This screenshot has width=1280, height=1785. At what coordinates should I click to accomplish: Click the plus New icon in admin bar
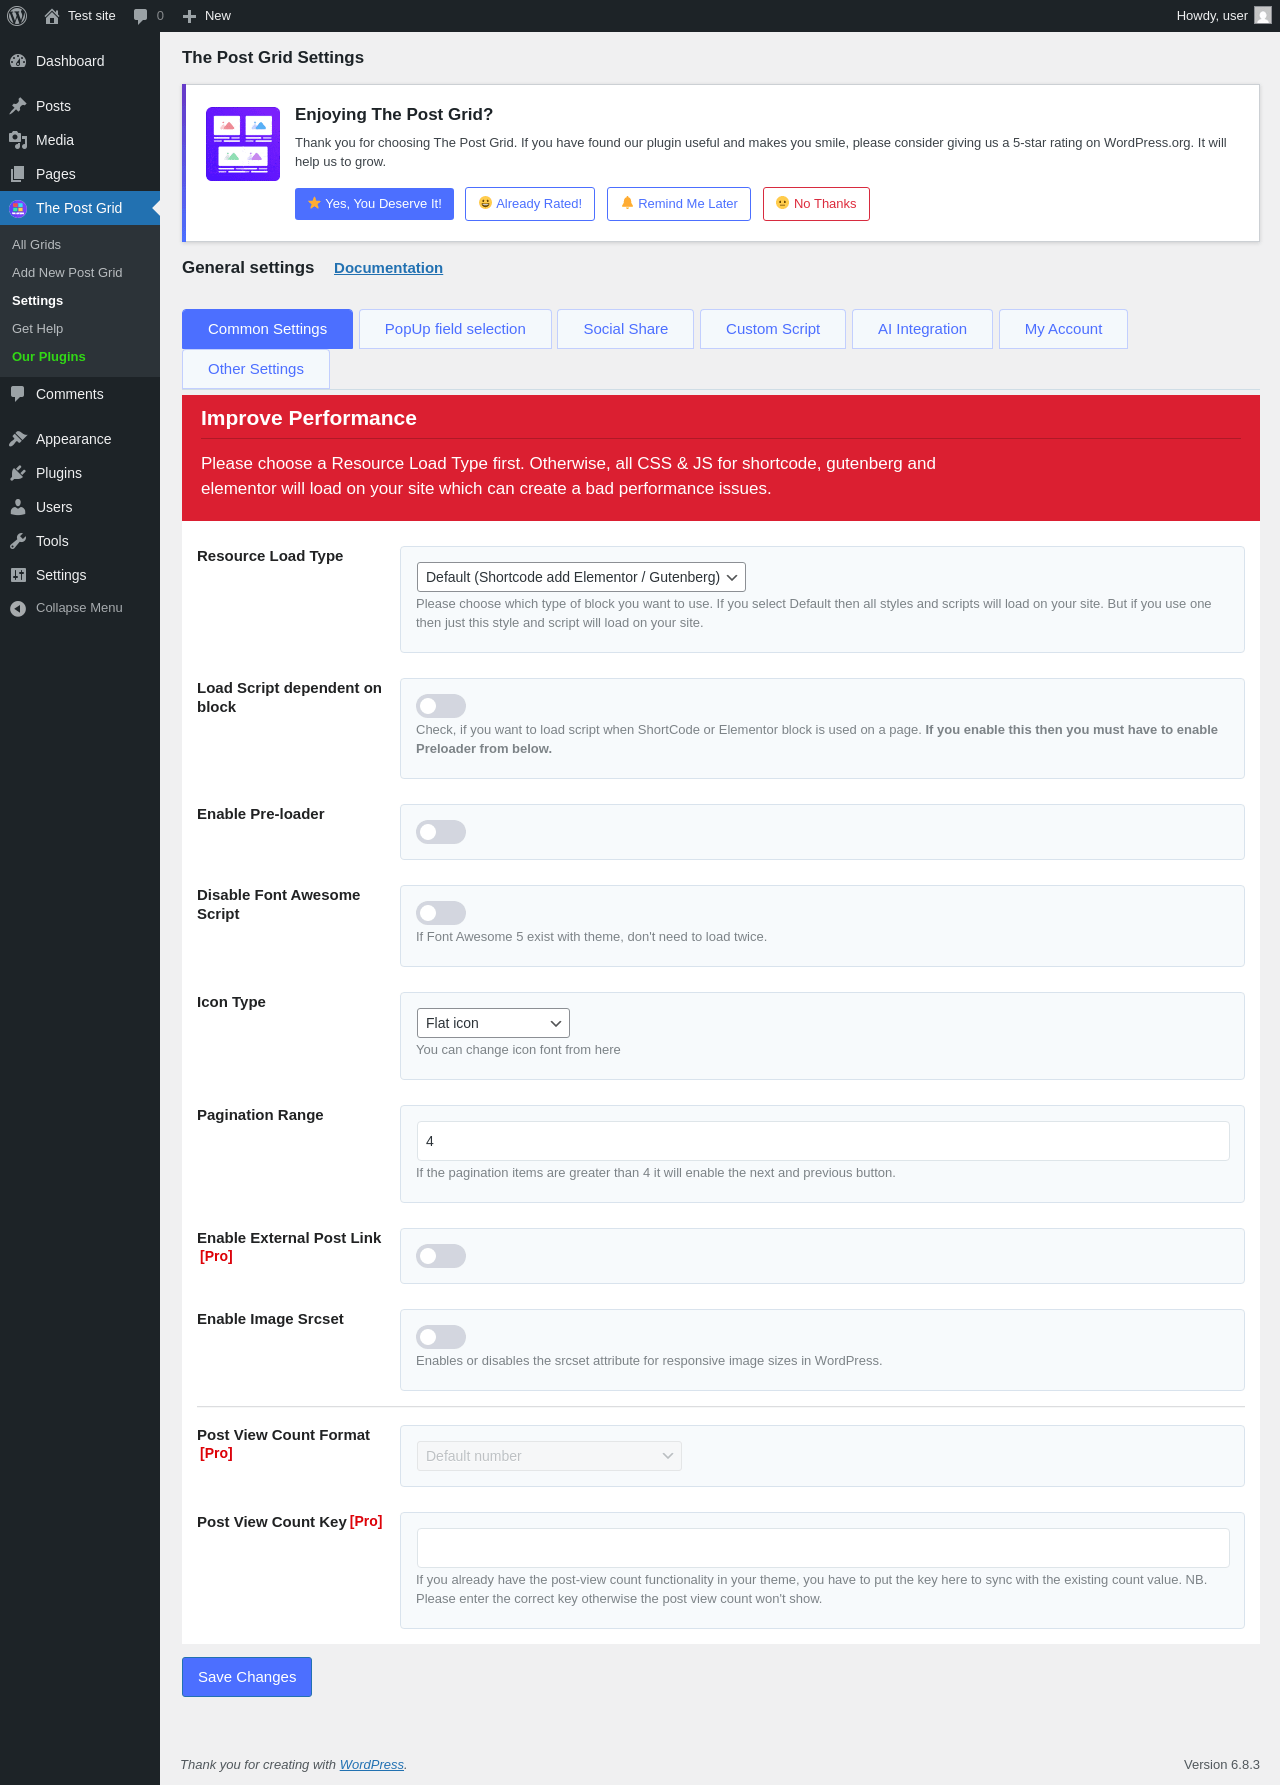point(189,16)
